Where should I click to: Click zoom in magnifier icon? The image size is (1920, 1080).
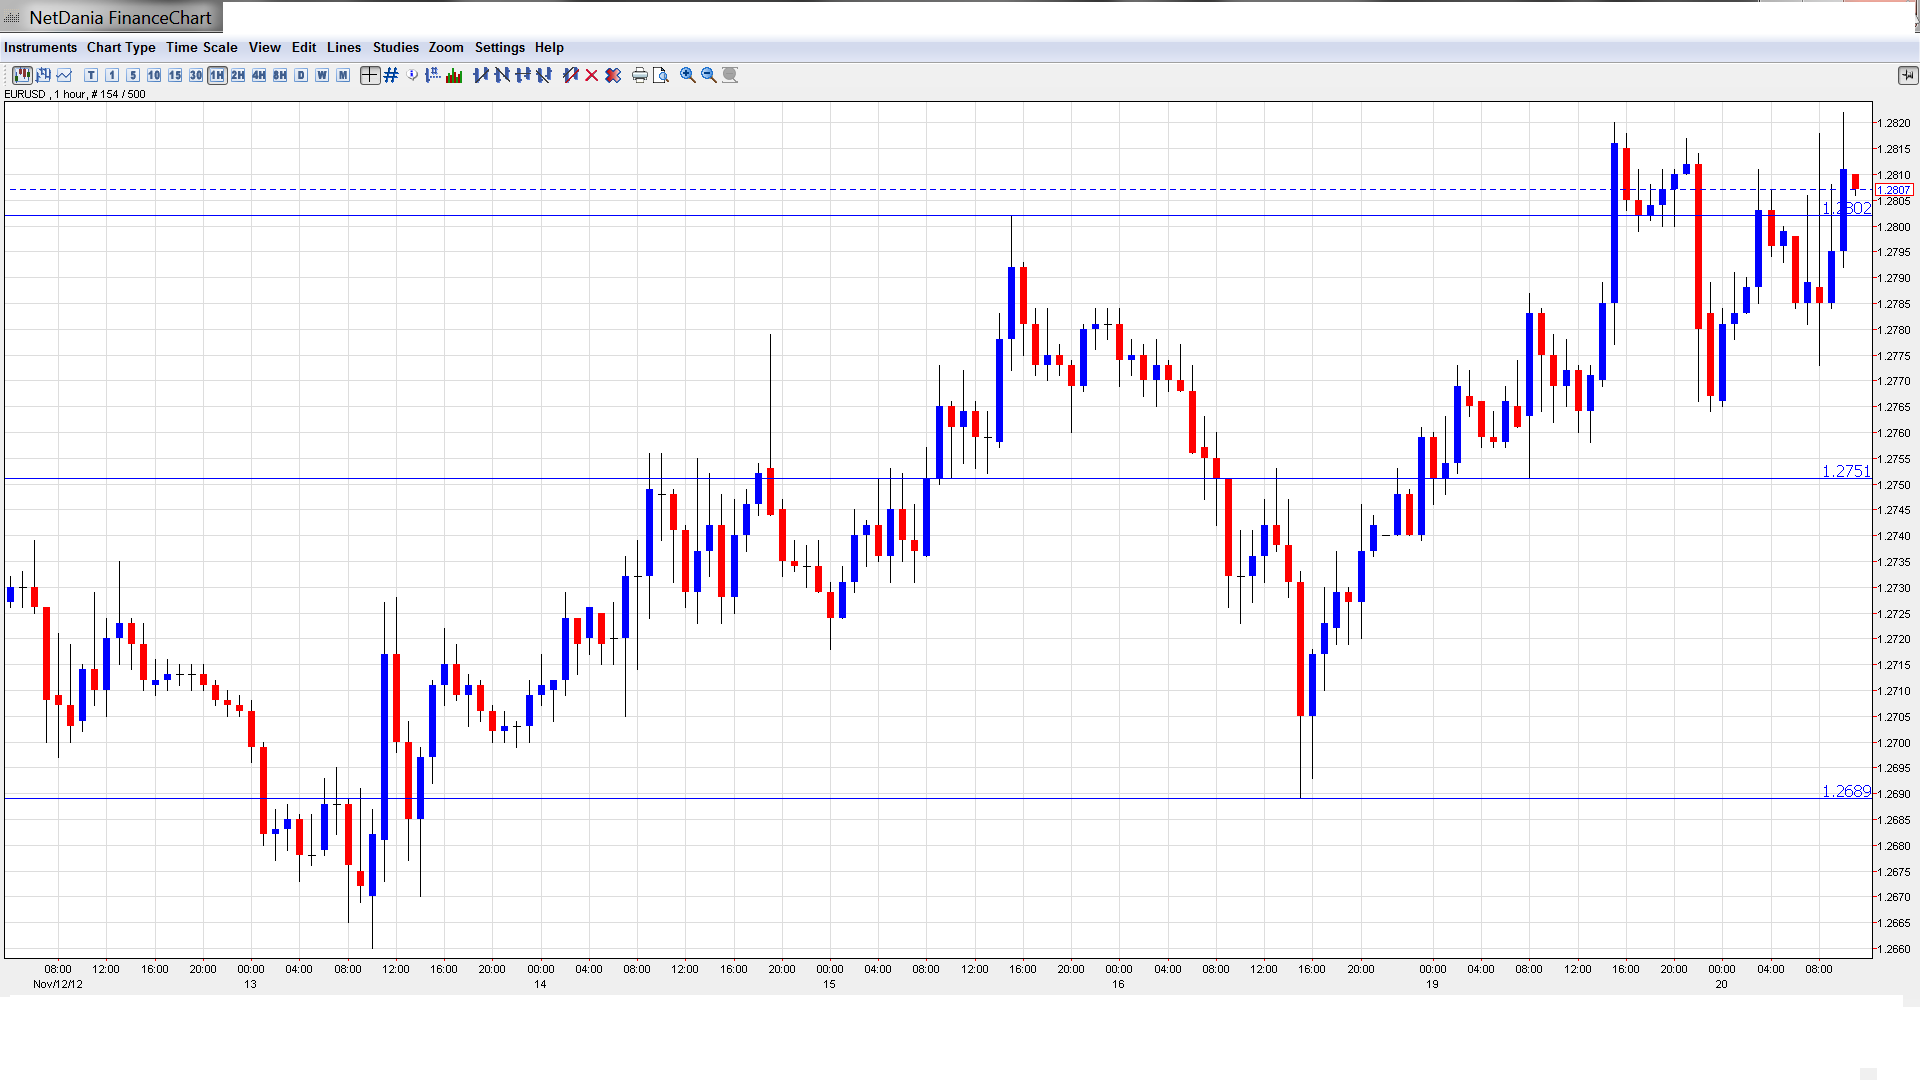click(688, 75)
